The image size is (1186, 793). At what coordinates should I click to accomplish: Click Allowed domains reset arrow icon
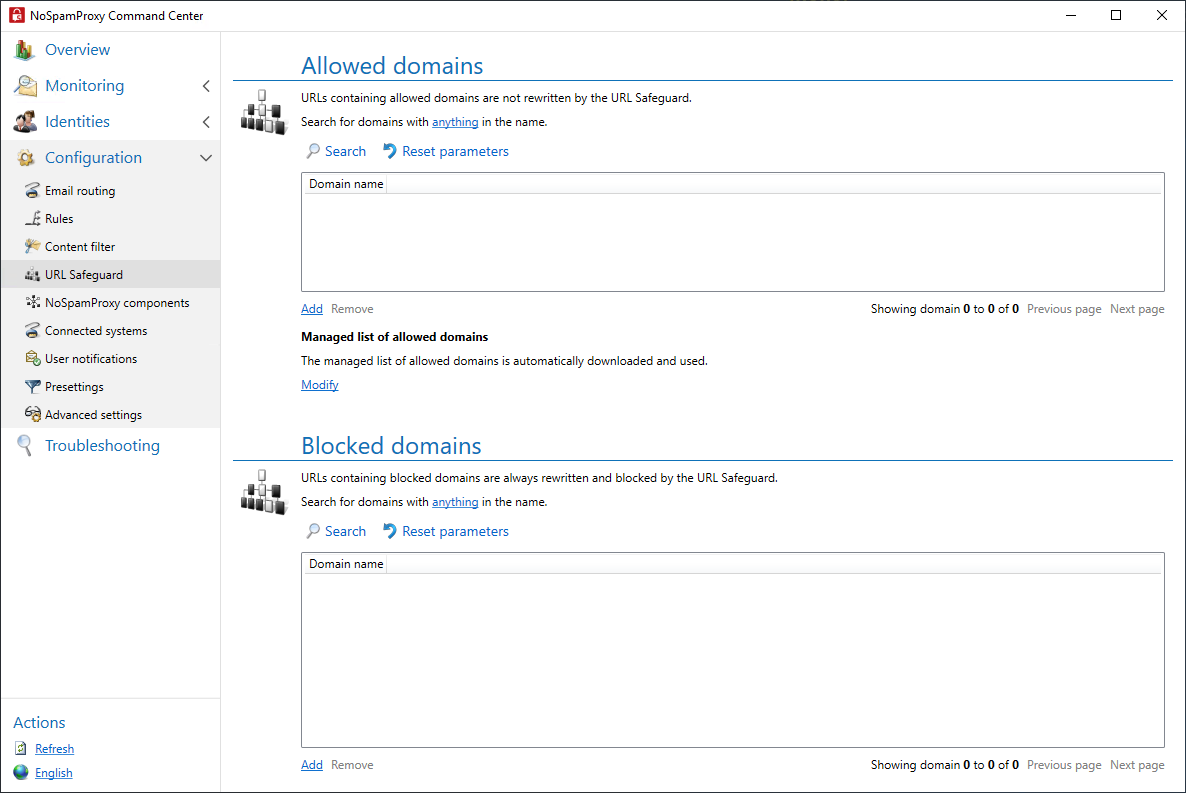(390, 151)
